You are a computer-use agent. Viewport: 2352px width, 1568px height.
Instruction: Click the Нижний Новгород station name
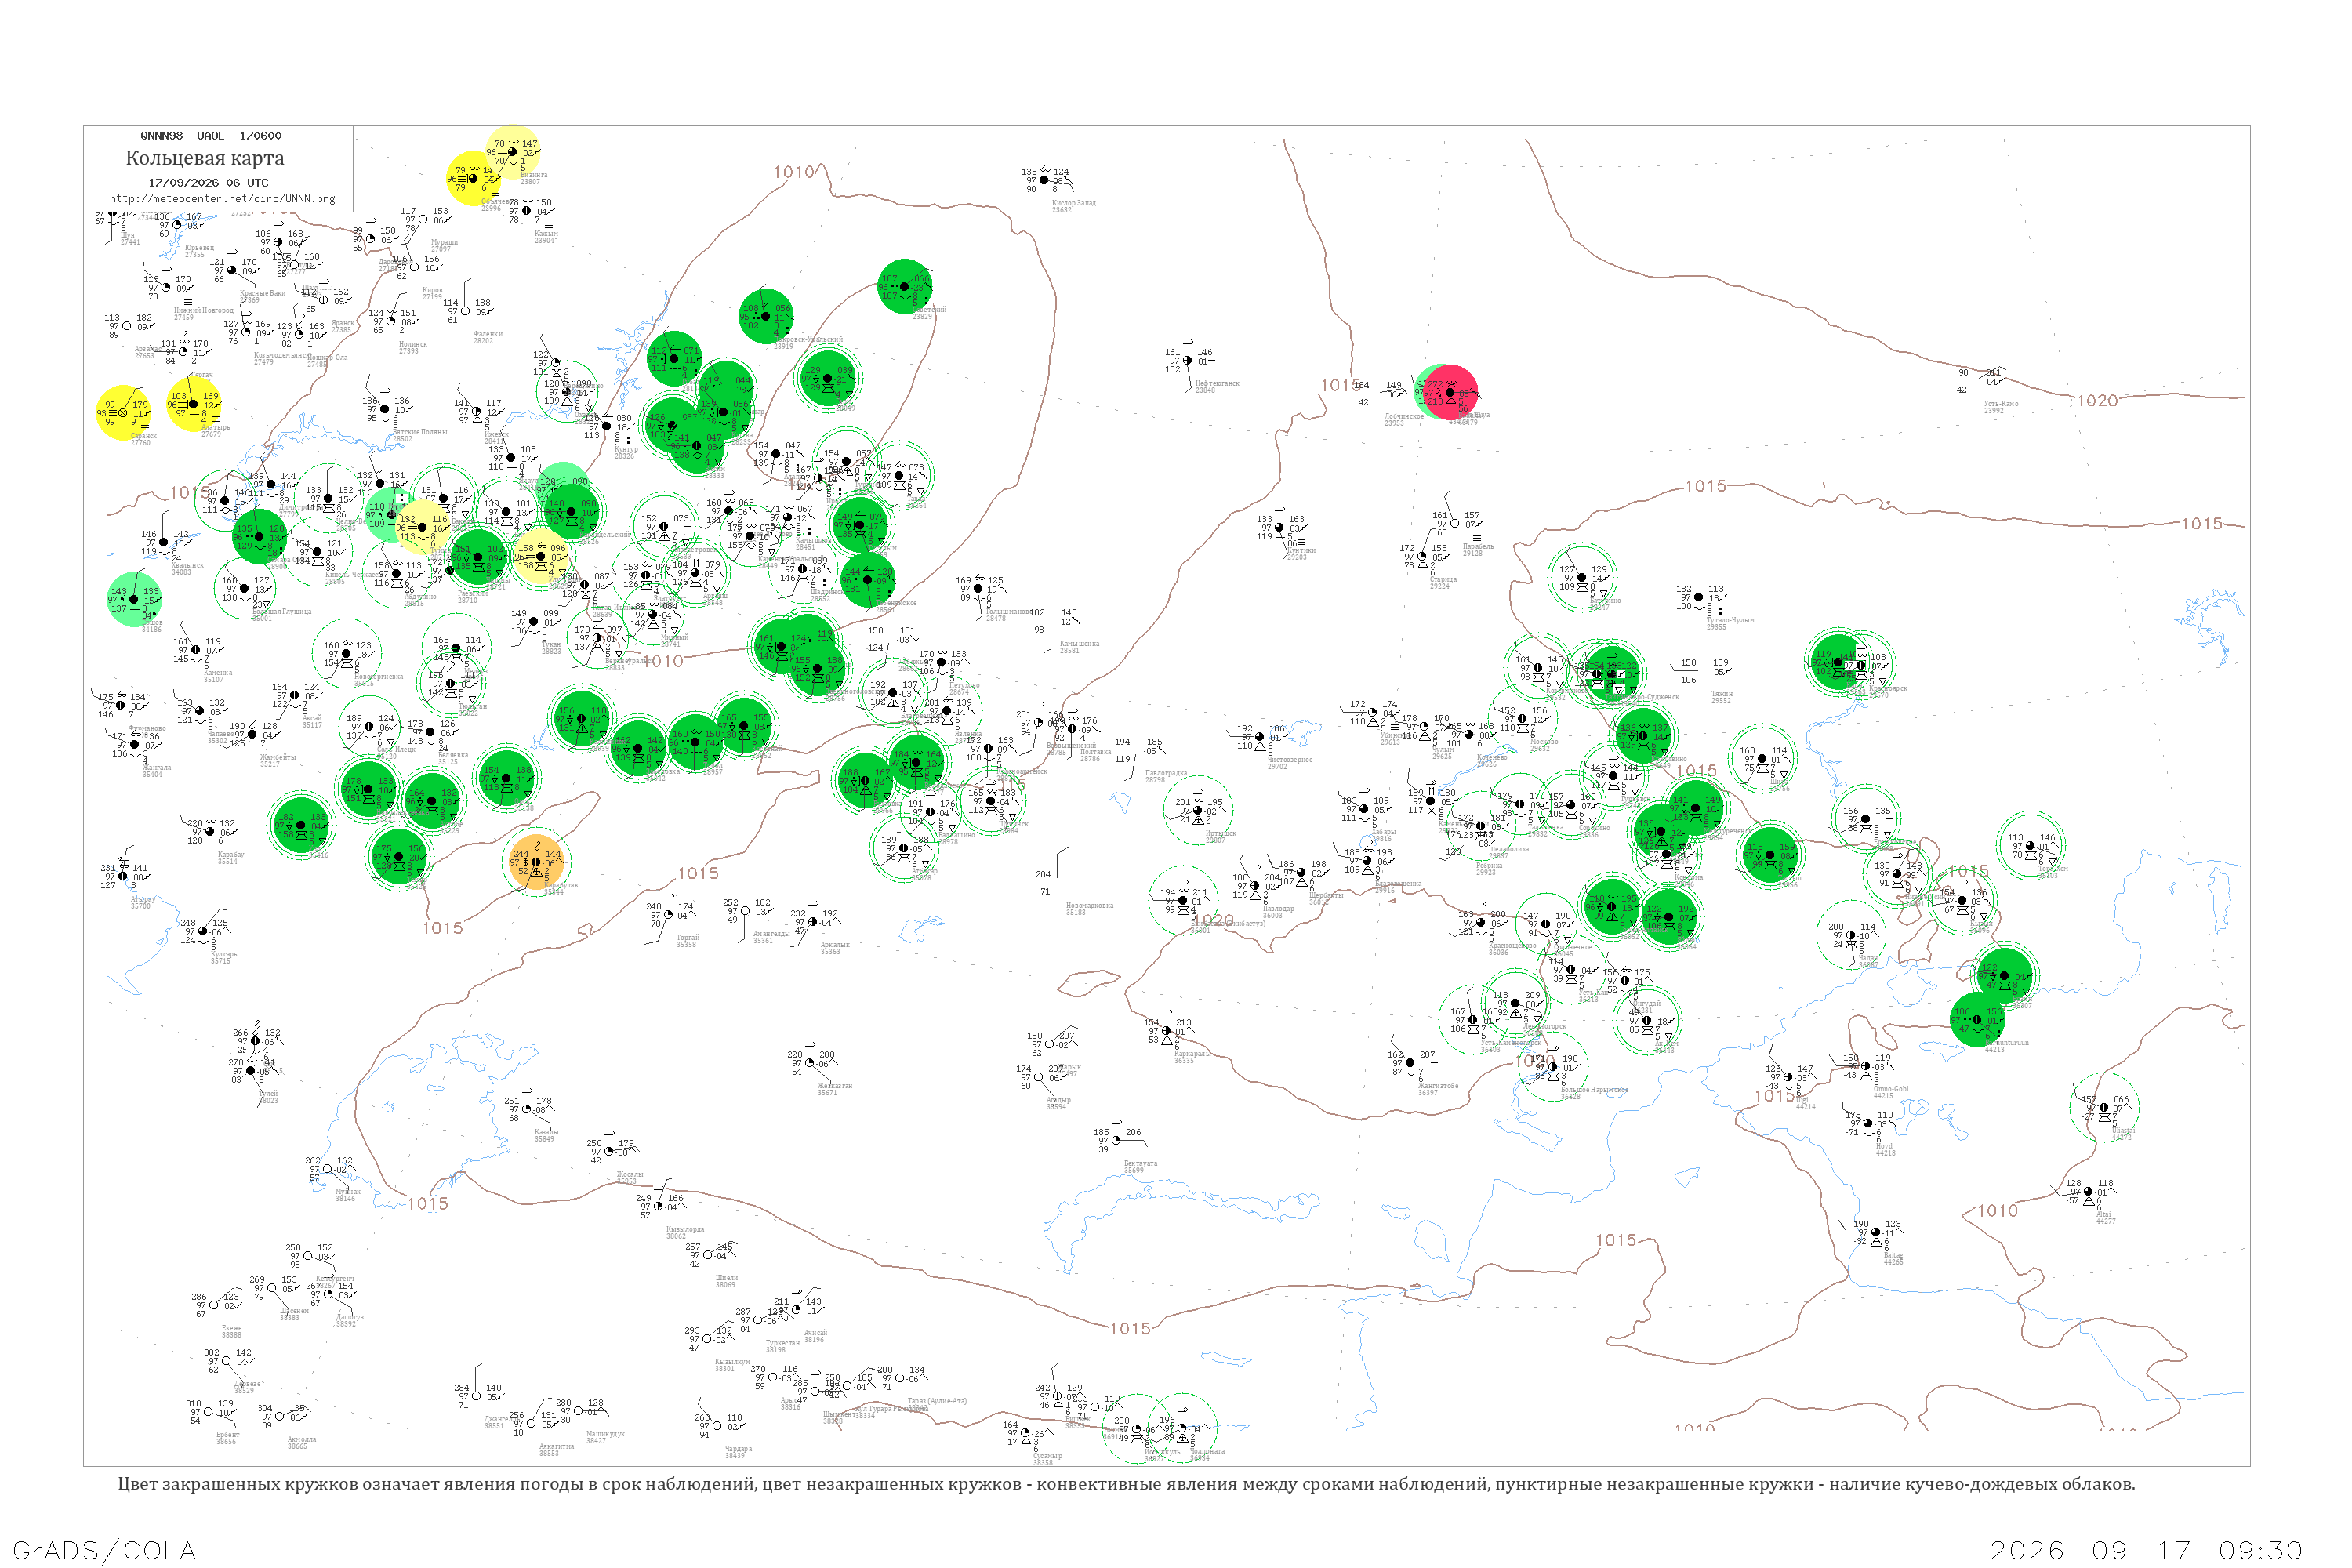(204, 310)
